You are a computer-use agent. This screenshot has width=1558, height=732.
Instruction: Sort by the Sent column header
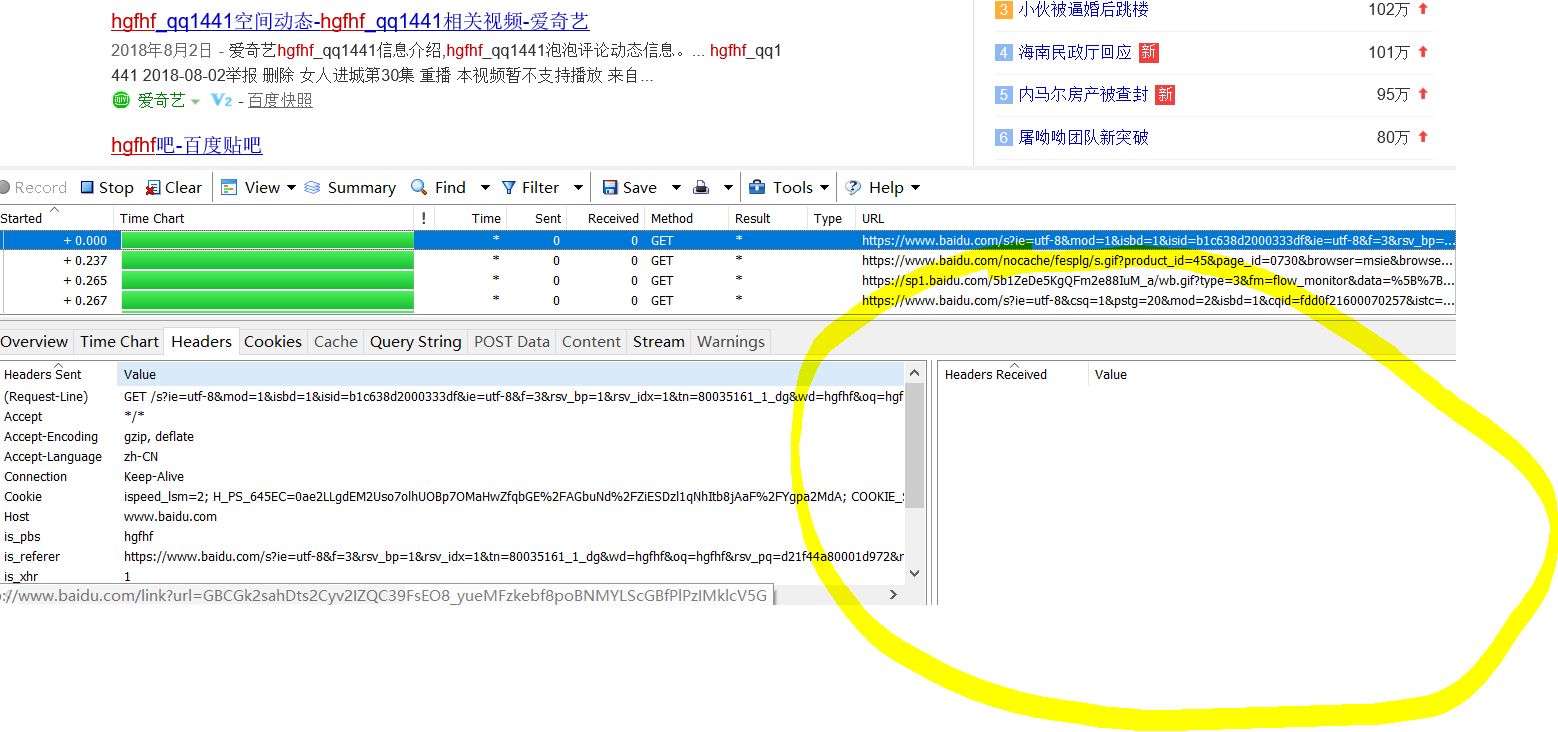coord(536,218)
